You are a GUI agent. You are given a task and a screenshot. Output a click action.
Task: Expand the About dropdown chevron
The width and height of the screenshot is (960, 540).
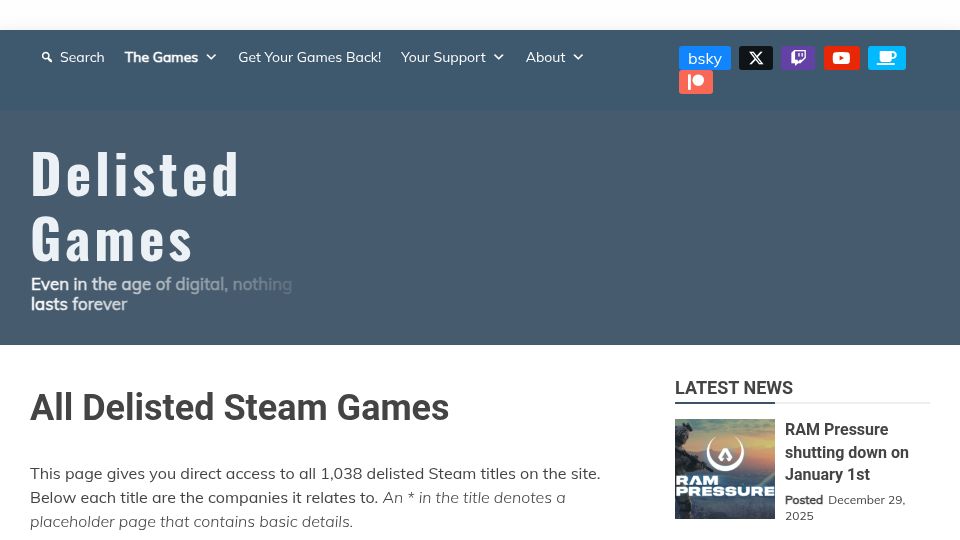click(x=578, y=57)
